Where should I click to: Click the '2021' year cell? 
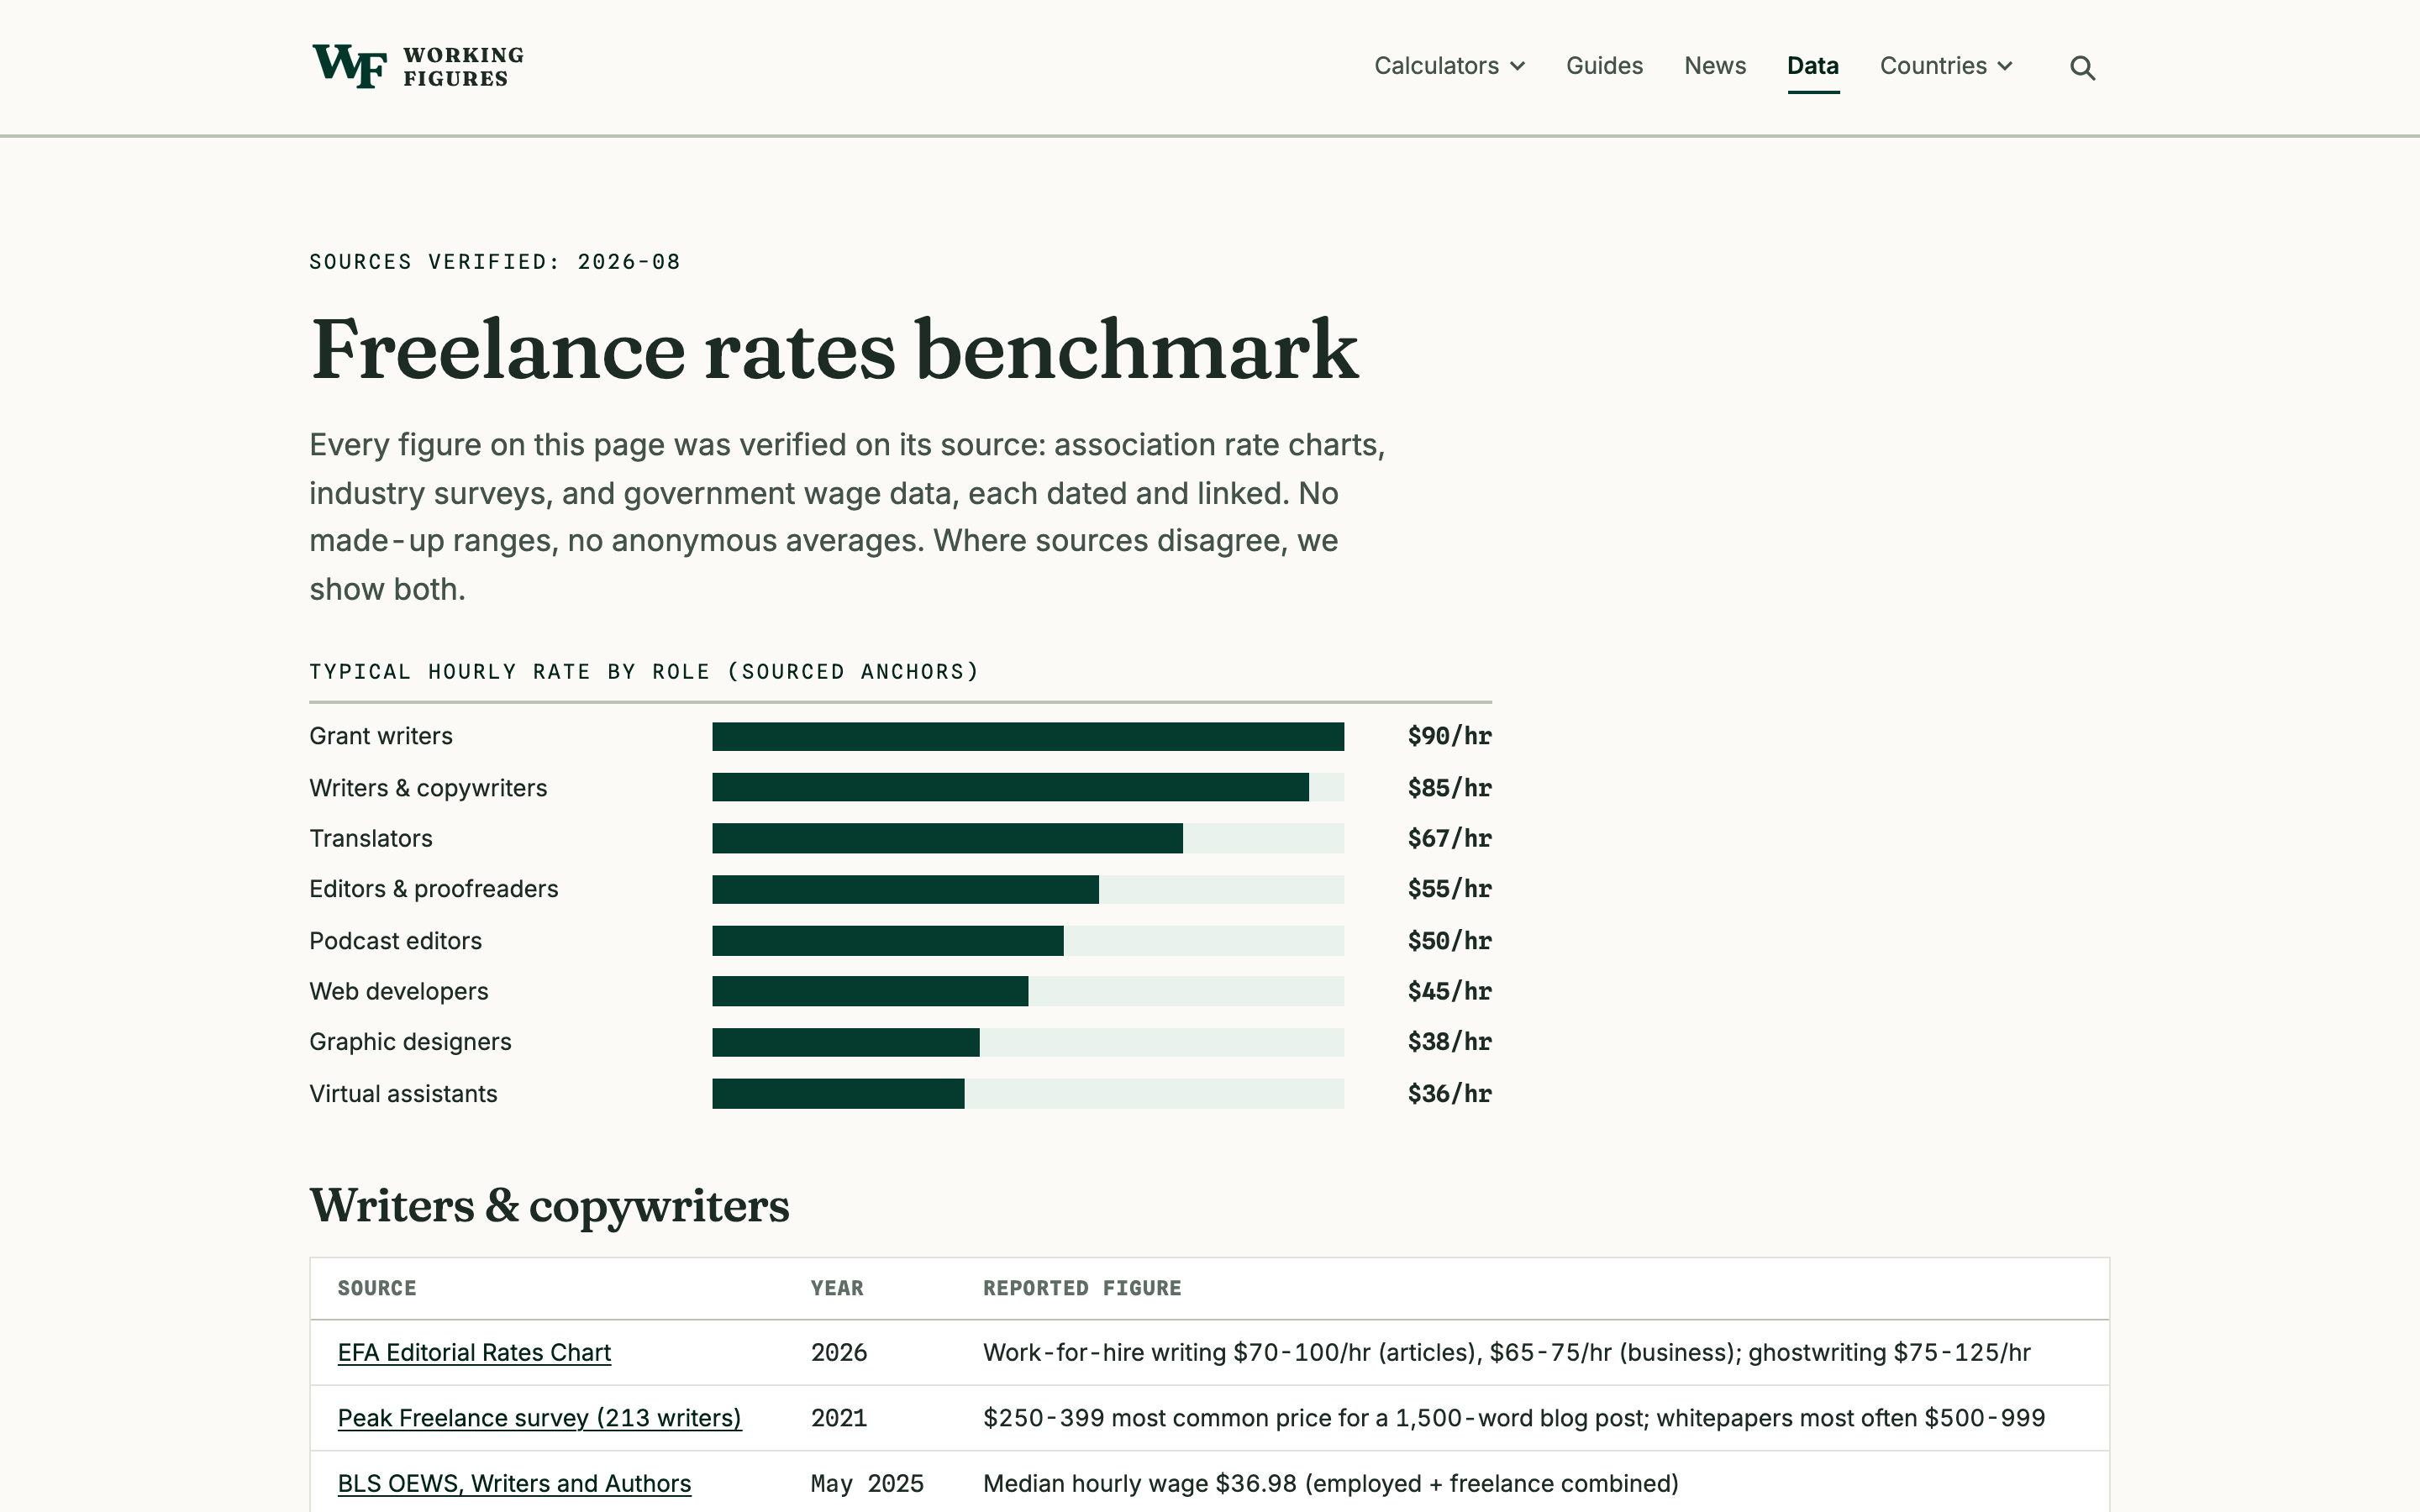(x=839, y=1418)
